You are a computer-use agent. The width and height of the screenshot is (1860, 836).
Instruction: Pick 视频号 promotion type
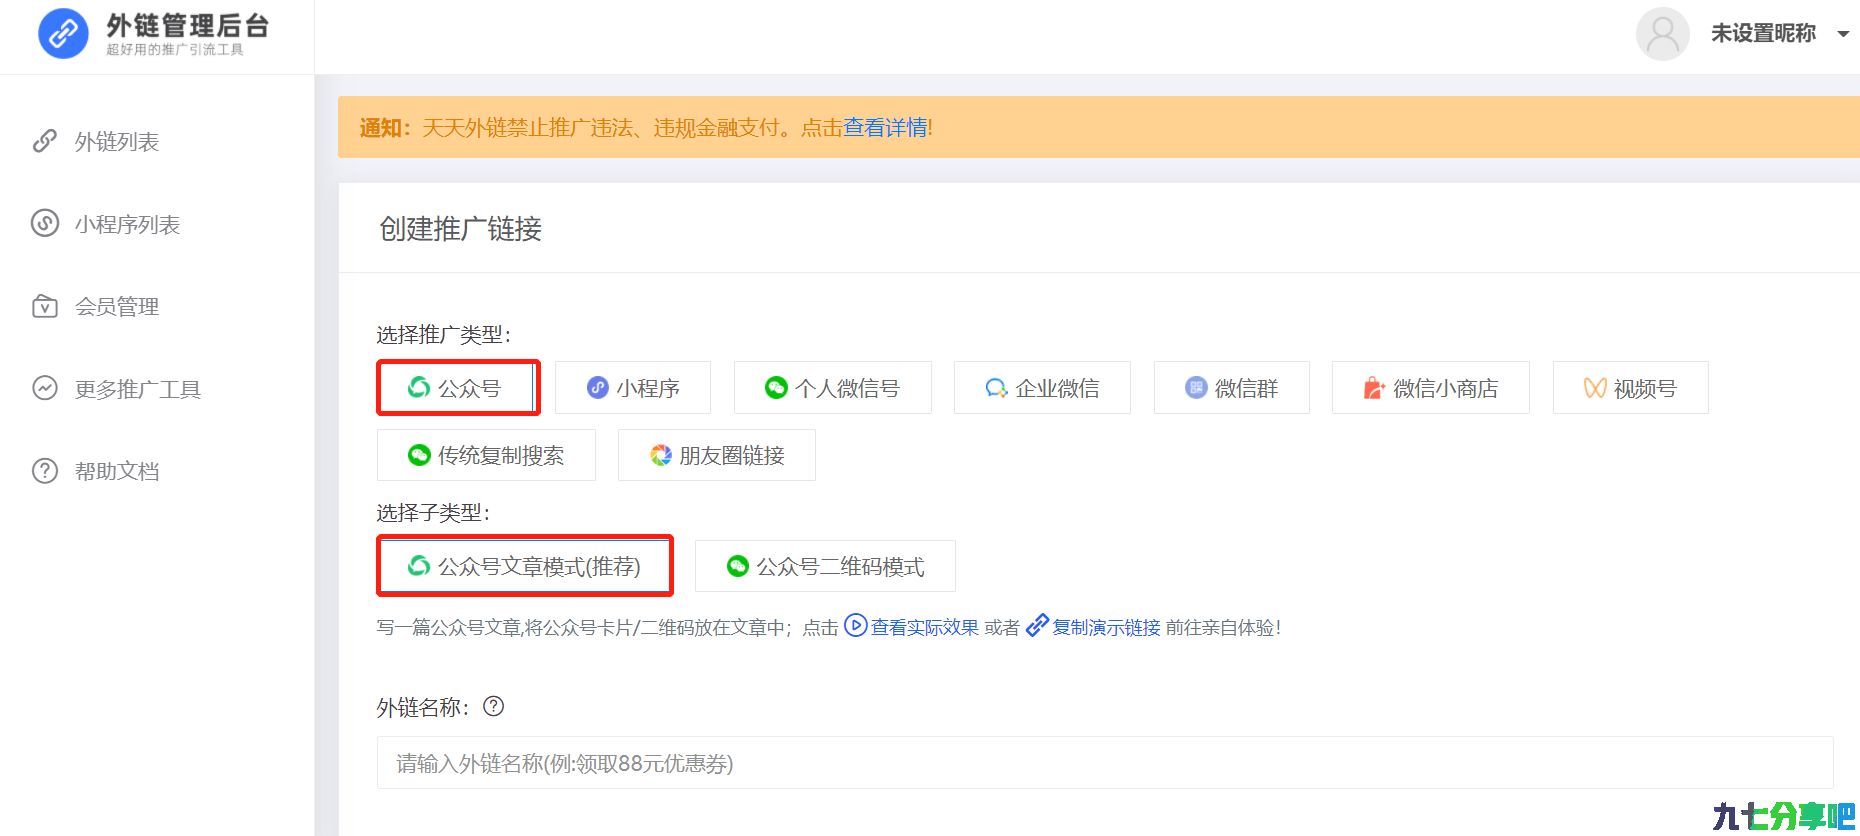point(1631,387)
